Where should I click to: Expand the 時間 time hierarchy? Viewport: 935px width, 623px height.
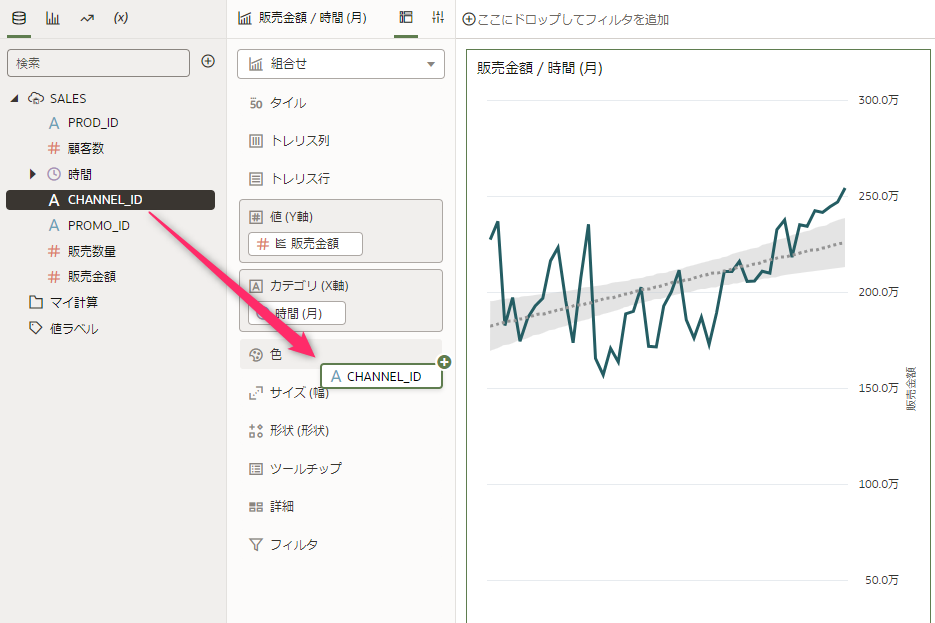tap(33, 174)
